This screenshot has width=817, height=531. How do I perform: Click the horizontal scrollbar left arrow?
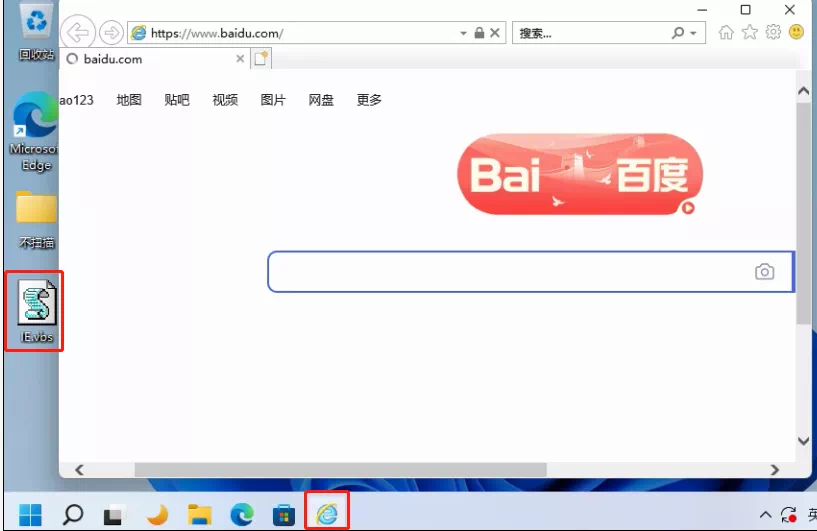click(79, 470)
